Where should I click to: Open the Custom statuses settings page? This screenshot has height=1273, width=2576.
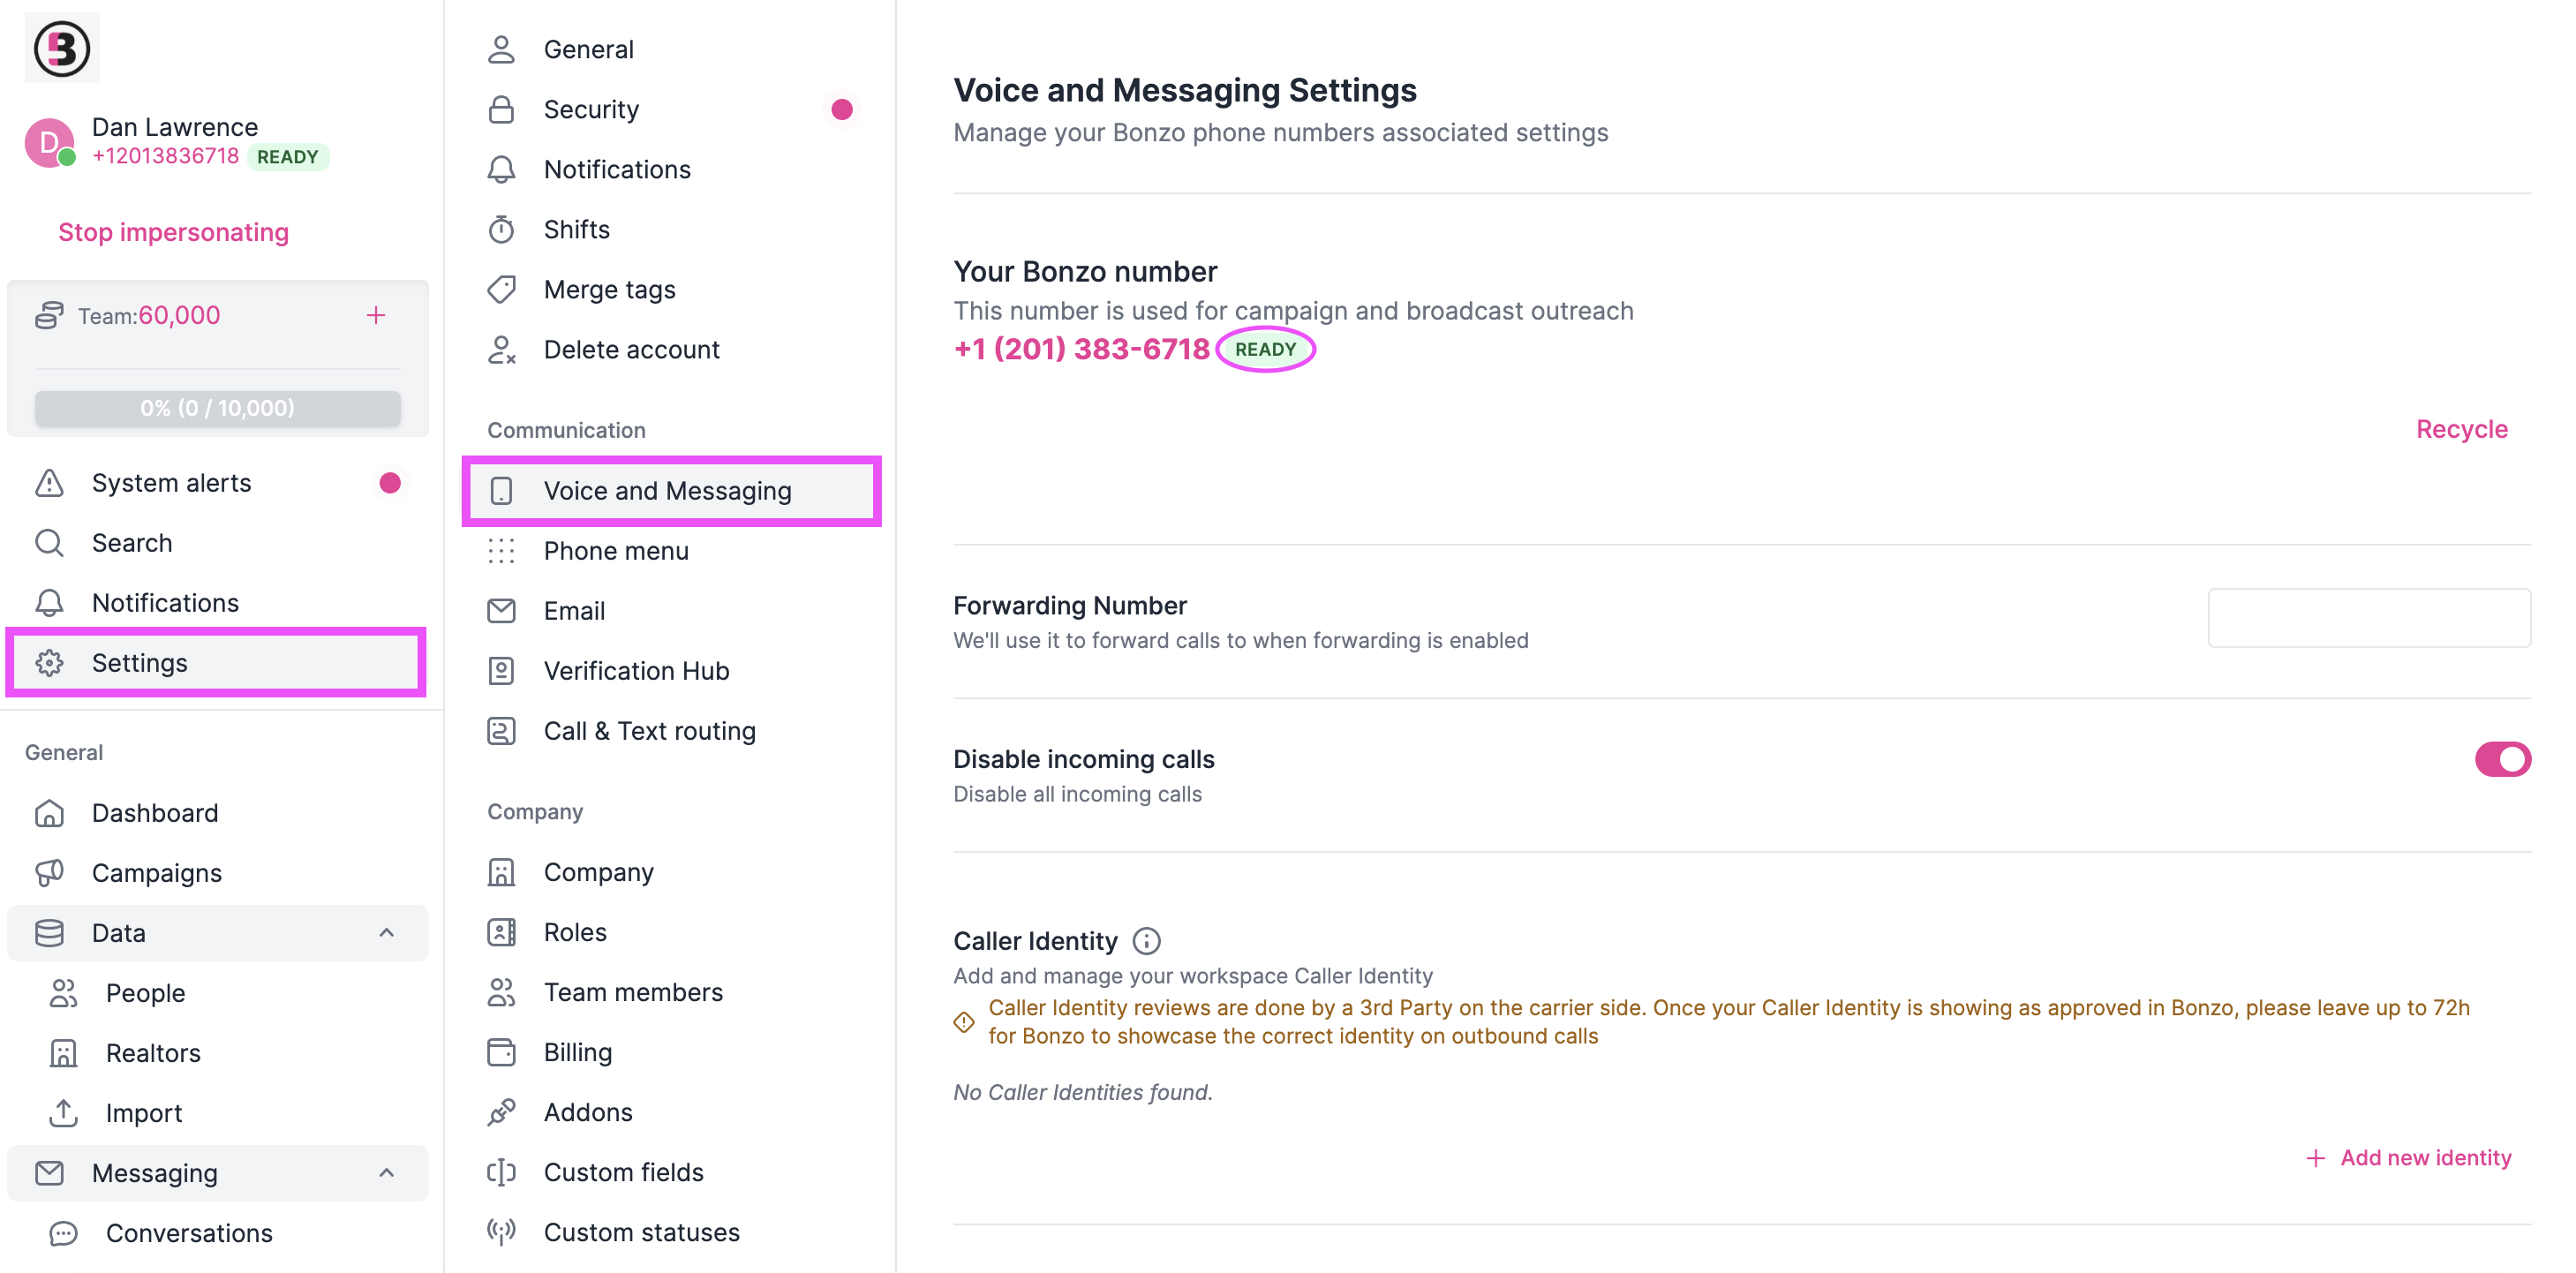tap(641, 1231)
